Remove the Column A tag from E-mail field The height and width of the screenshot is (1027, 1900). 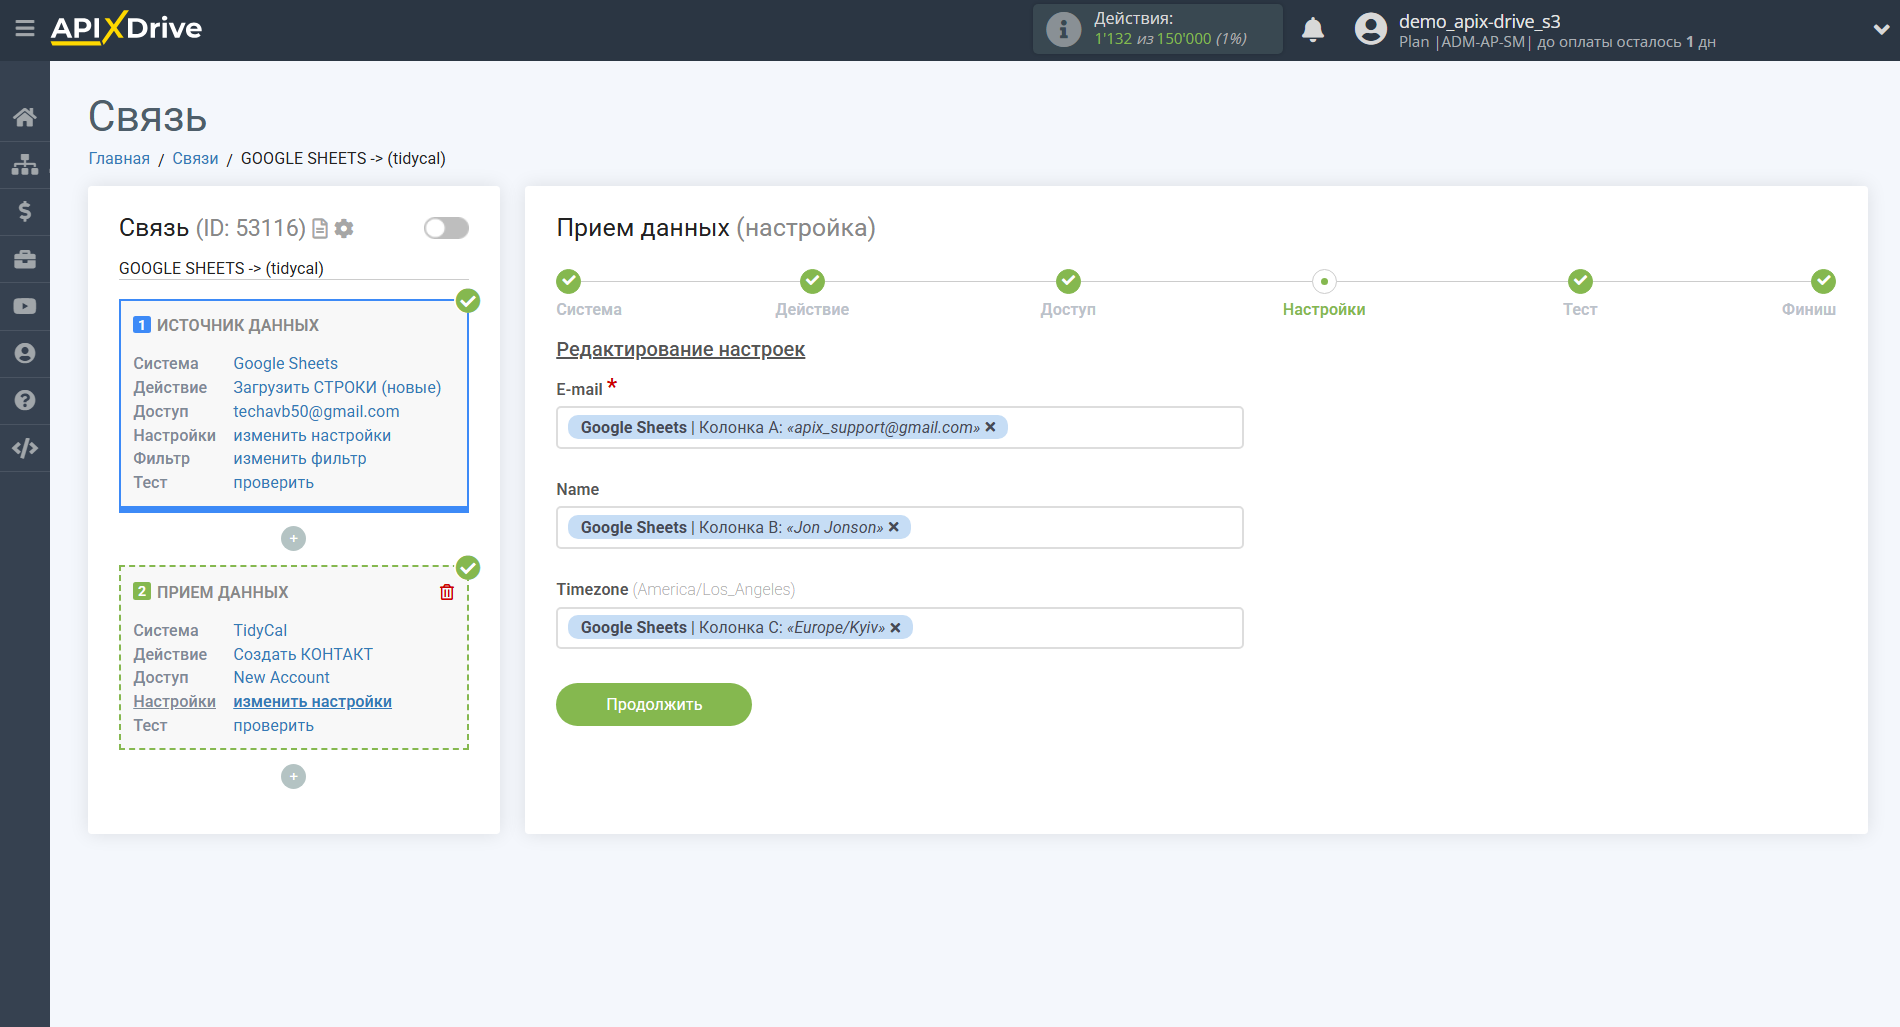[990, 427]
